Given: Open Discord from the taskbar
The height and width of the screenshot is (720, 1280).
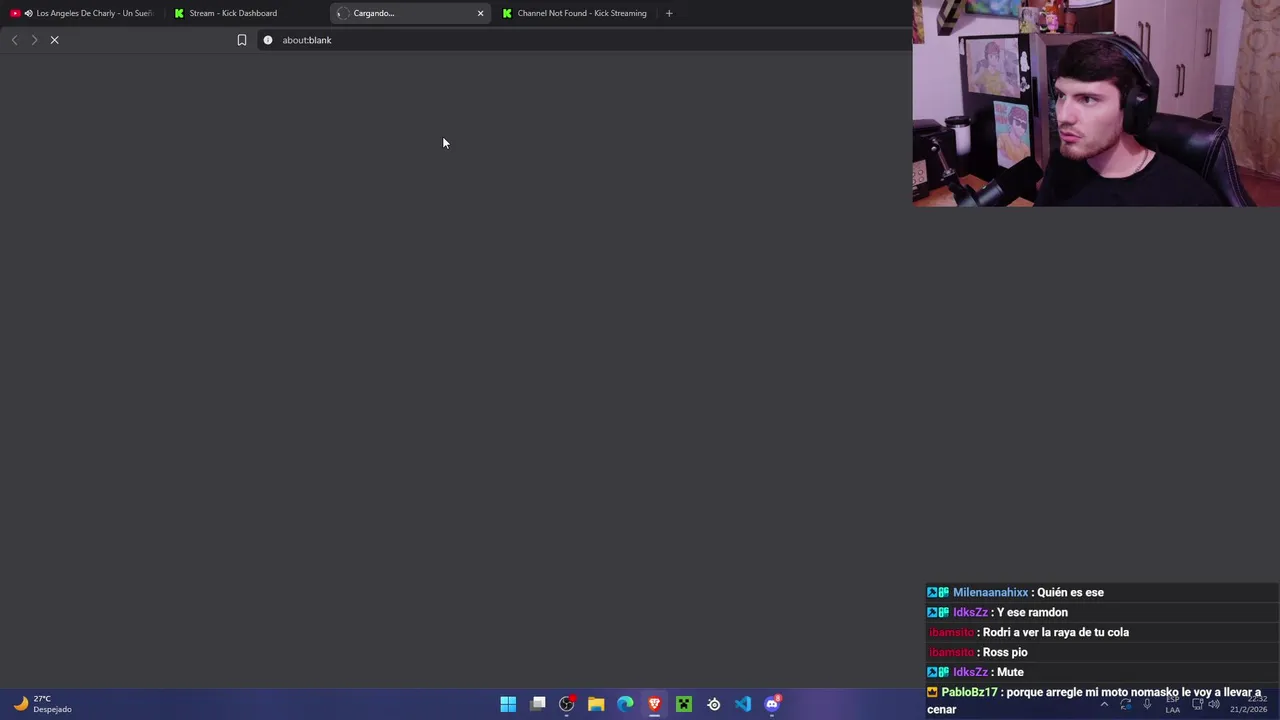Looking at the screenshot, I should (x=772, y=704).
